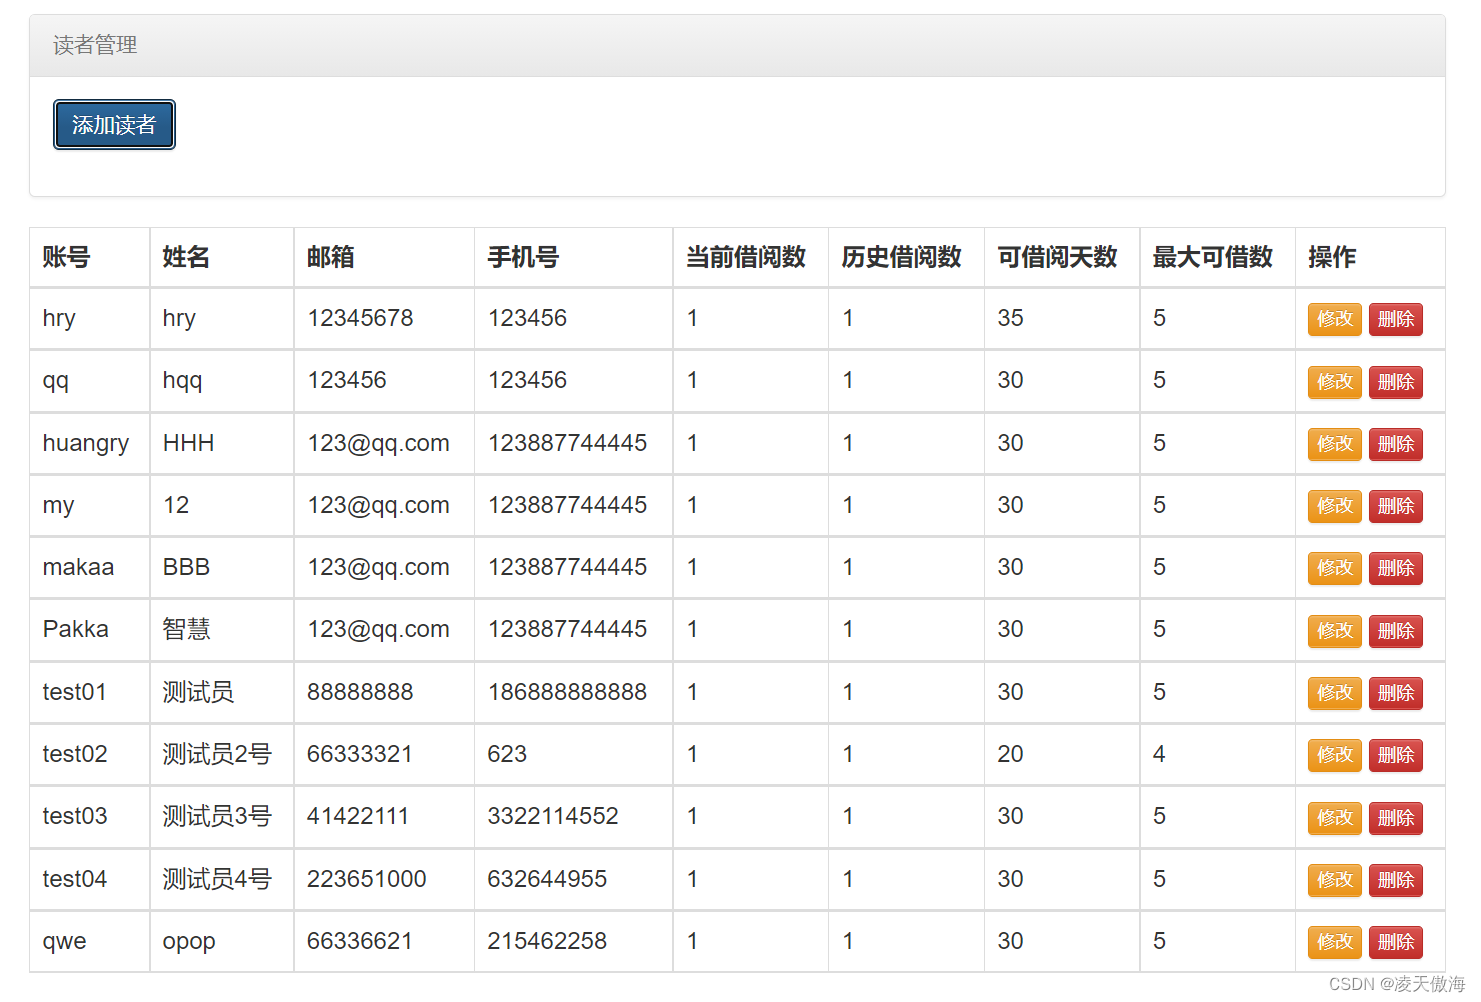Delete the huangry account row

[1396, 444]
